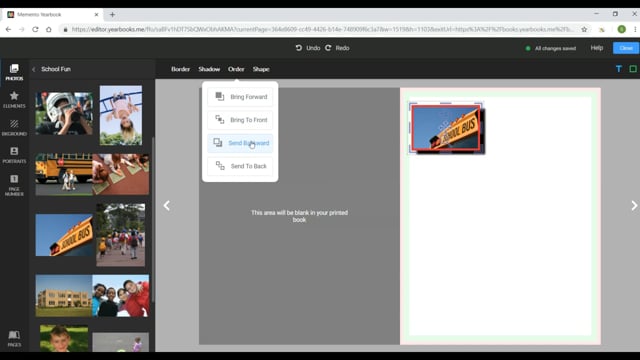Select the school bus image on page

tap(446, 128)
